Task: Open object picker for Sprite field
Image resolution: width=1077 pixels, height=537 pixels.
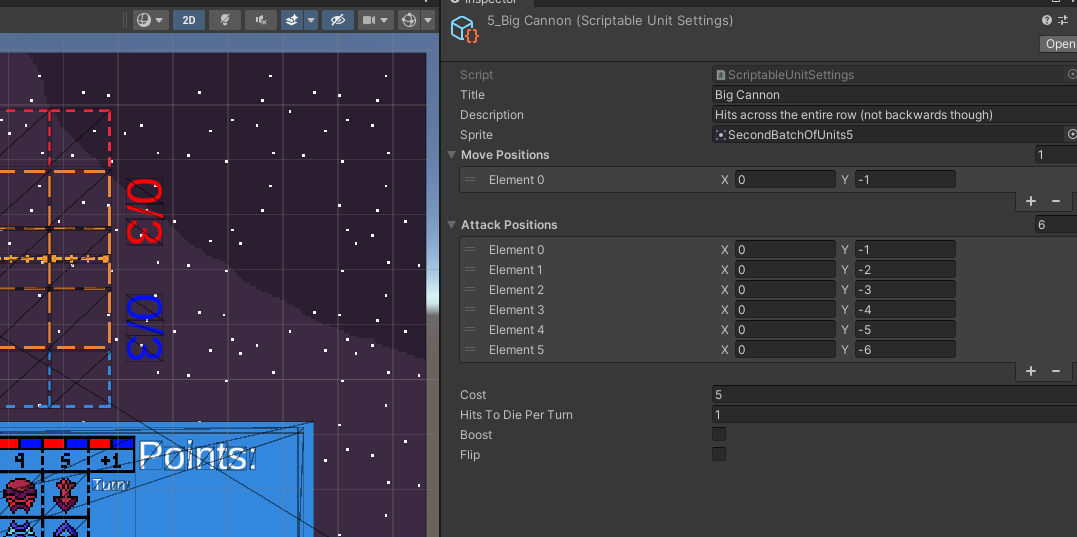Action: pyautogui.click(x=1072, y=135)
